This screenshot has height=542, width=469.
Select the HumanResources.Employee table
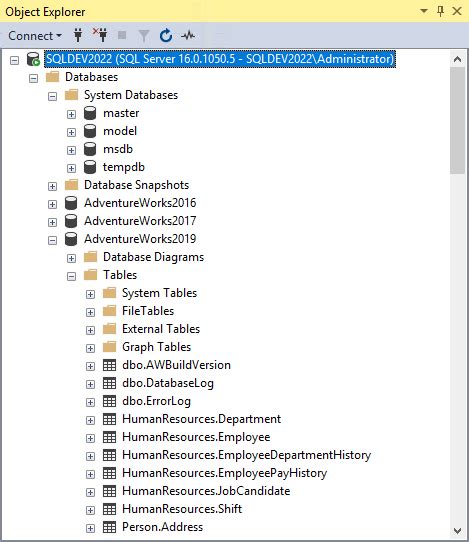196,437
